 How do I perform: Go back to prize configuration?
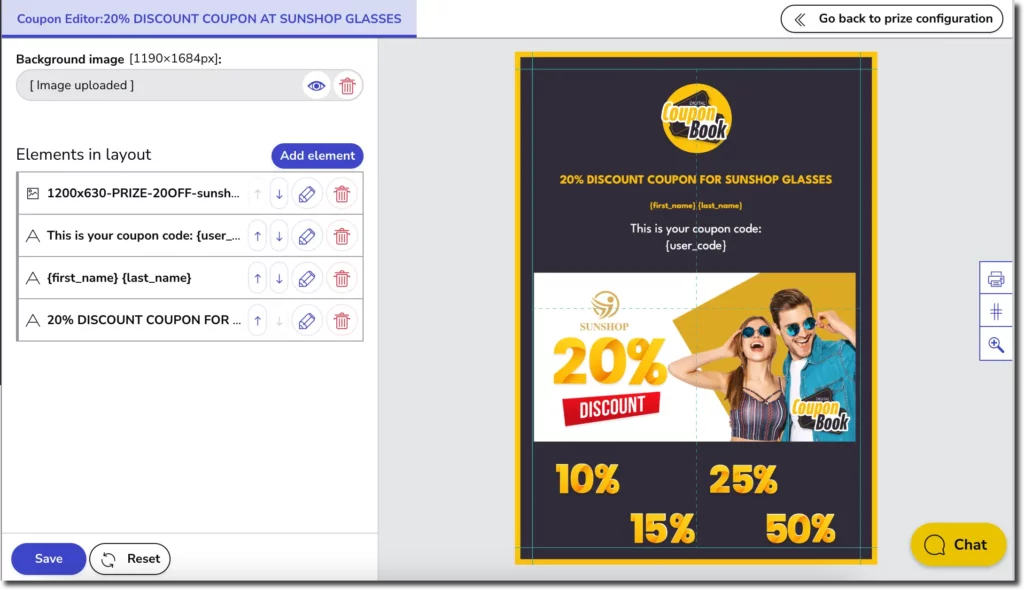pyautogui.click(x=890, y=19)
